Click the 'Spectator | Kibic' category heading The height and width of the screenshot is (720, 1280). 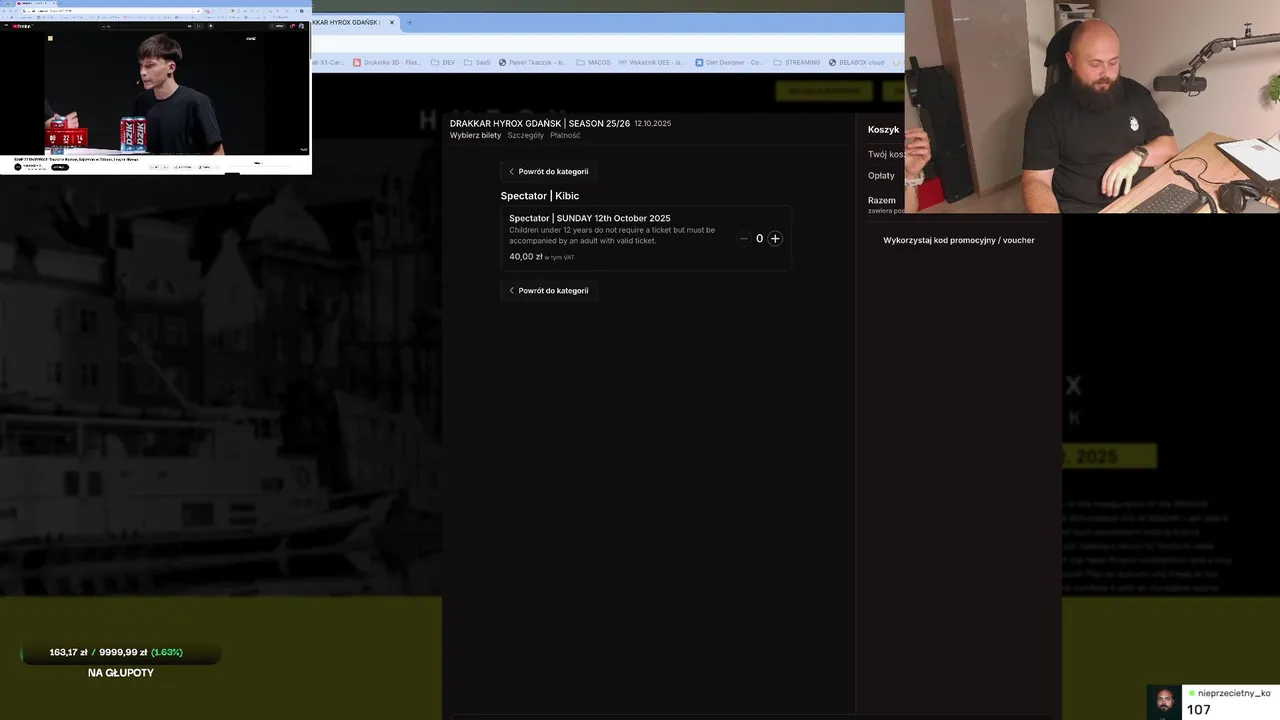coord(540,196)
